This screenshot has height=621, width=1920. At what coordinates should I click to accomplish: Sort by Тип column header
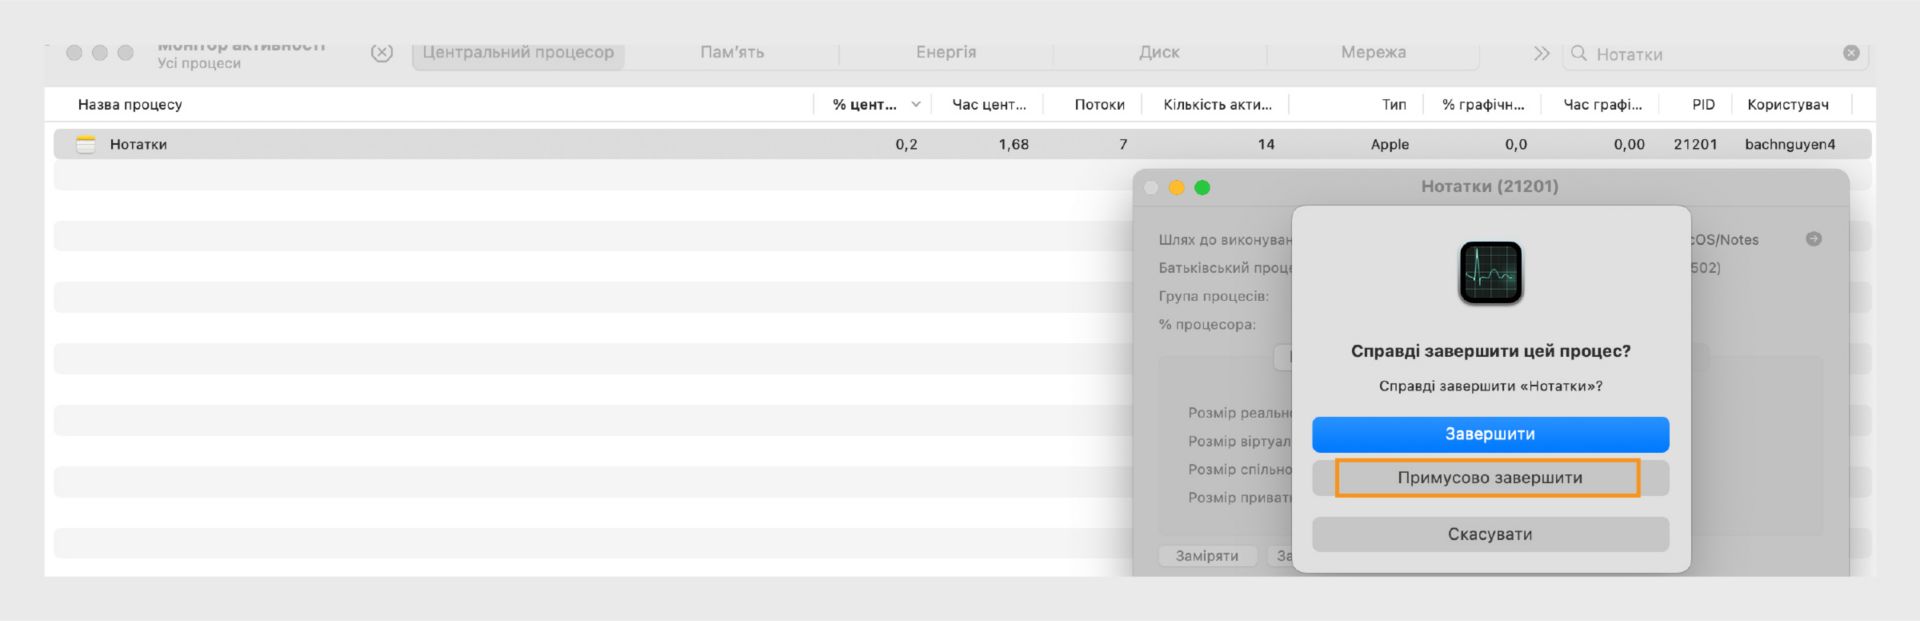1394,104
